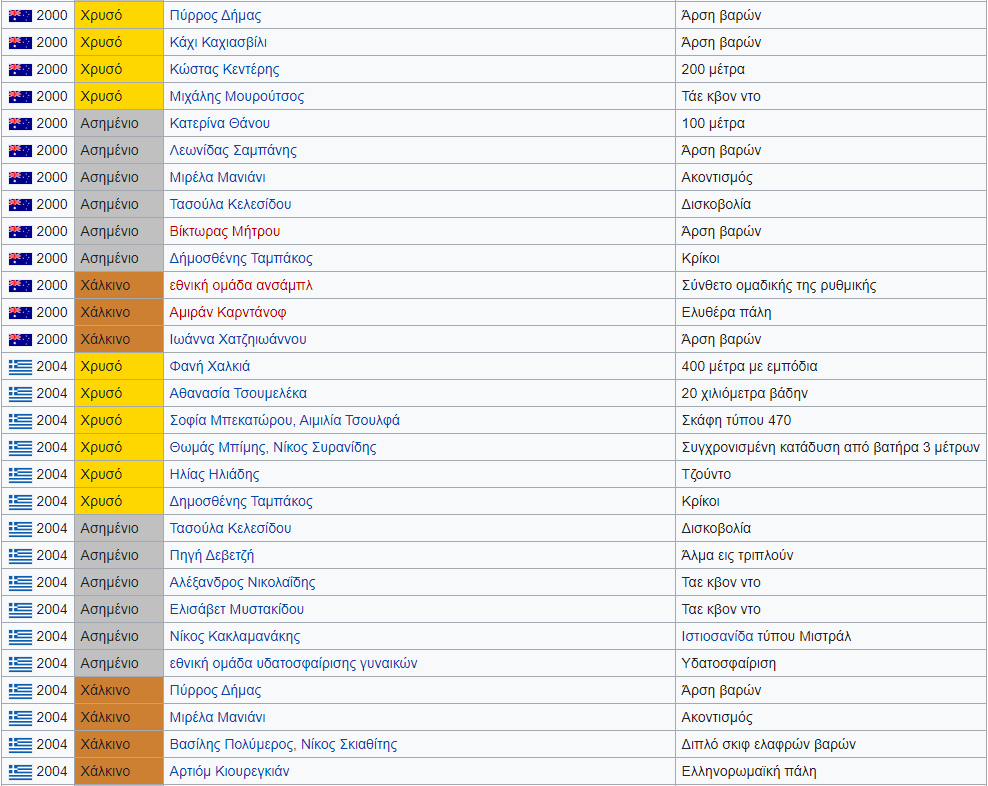
Task: Click the Greek flag in Αρτιόμ Κιουρεγκιάν row
Action: (x=20, y=772)
